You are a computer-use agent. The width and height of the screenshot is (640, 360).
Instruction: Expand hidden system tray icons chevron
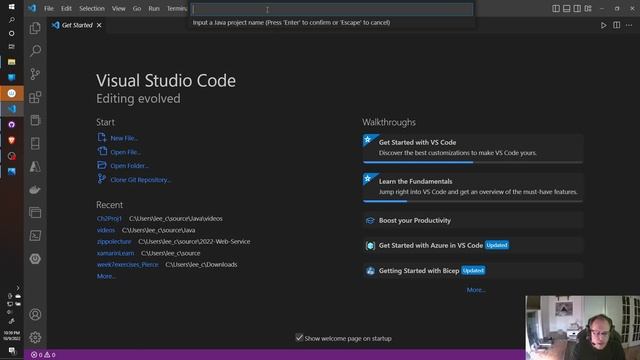pos(18,288)
